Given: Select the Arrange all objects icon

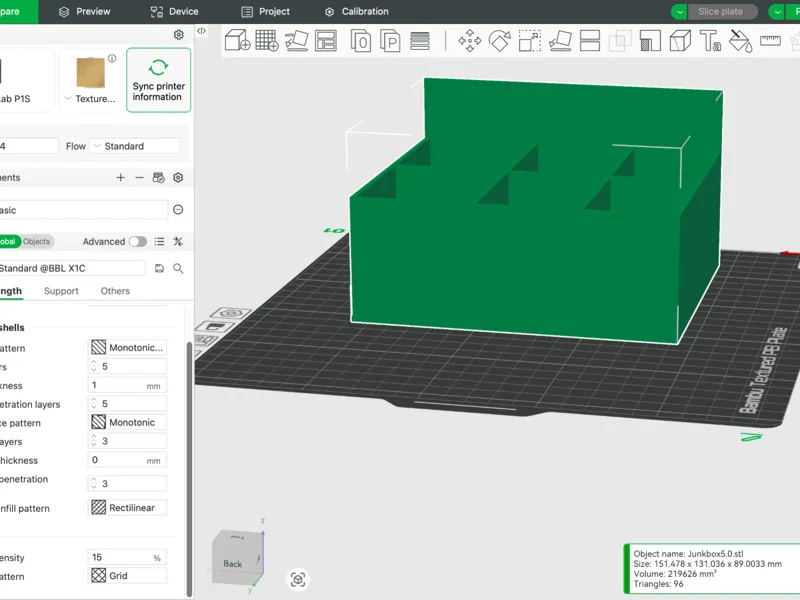Looking at the screenshot, I should coord(326,41).
